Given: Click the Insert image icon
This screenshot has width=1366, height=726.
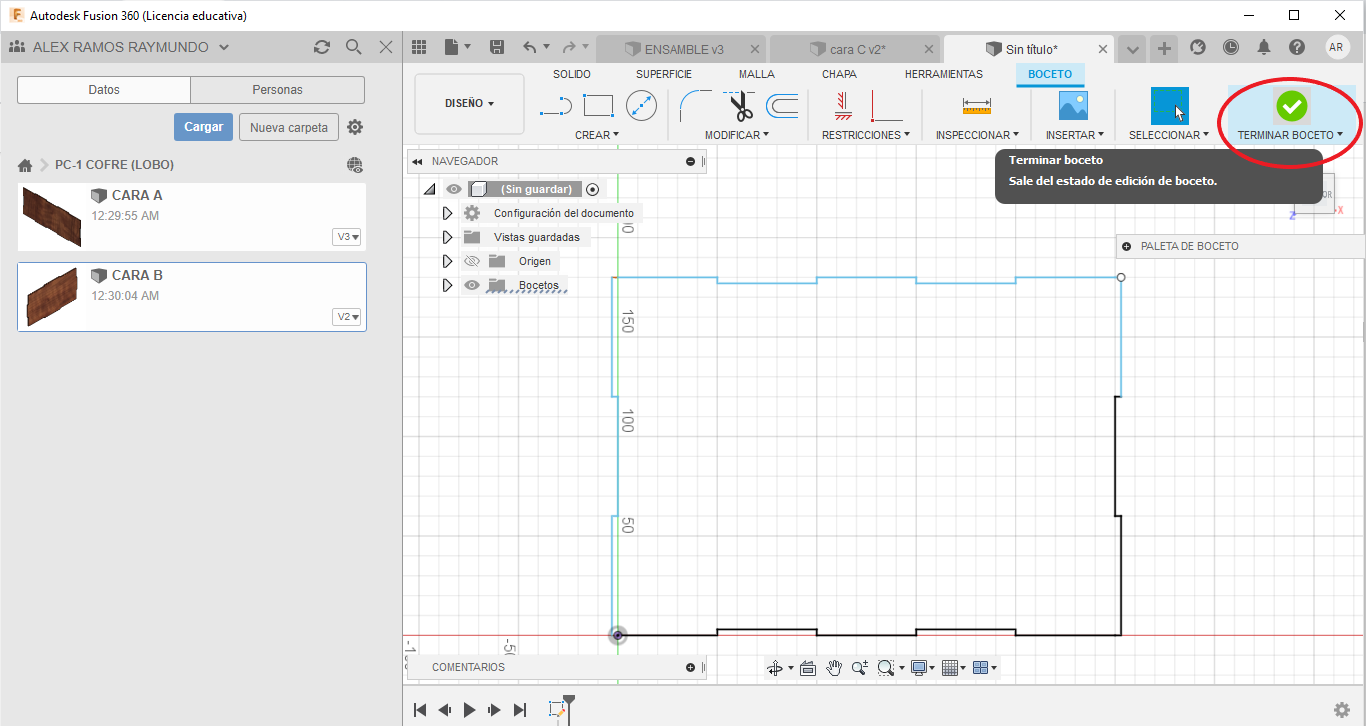Looking at the screenshot, I should [1073, 105].
